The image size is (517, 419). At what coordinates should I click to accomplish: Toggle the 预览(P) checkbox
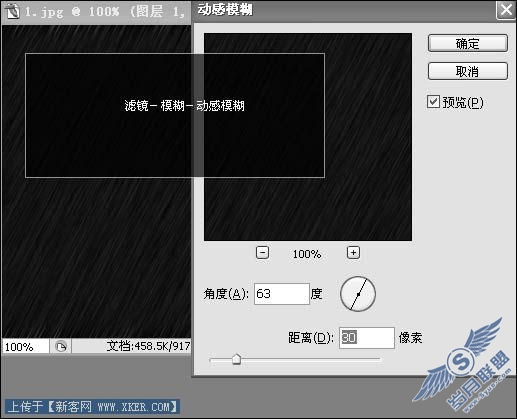point(433,102)
